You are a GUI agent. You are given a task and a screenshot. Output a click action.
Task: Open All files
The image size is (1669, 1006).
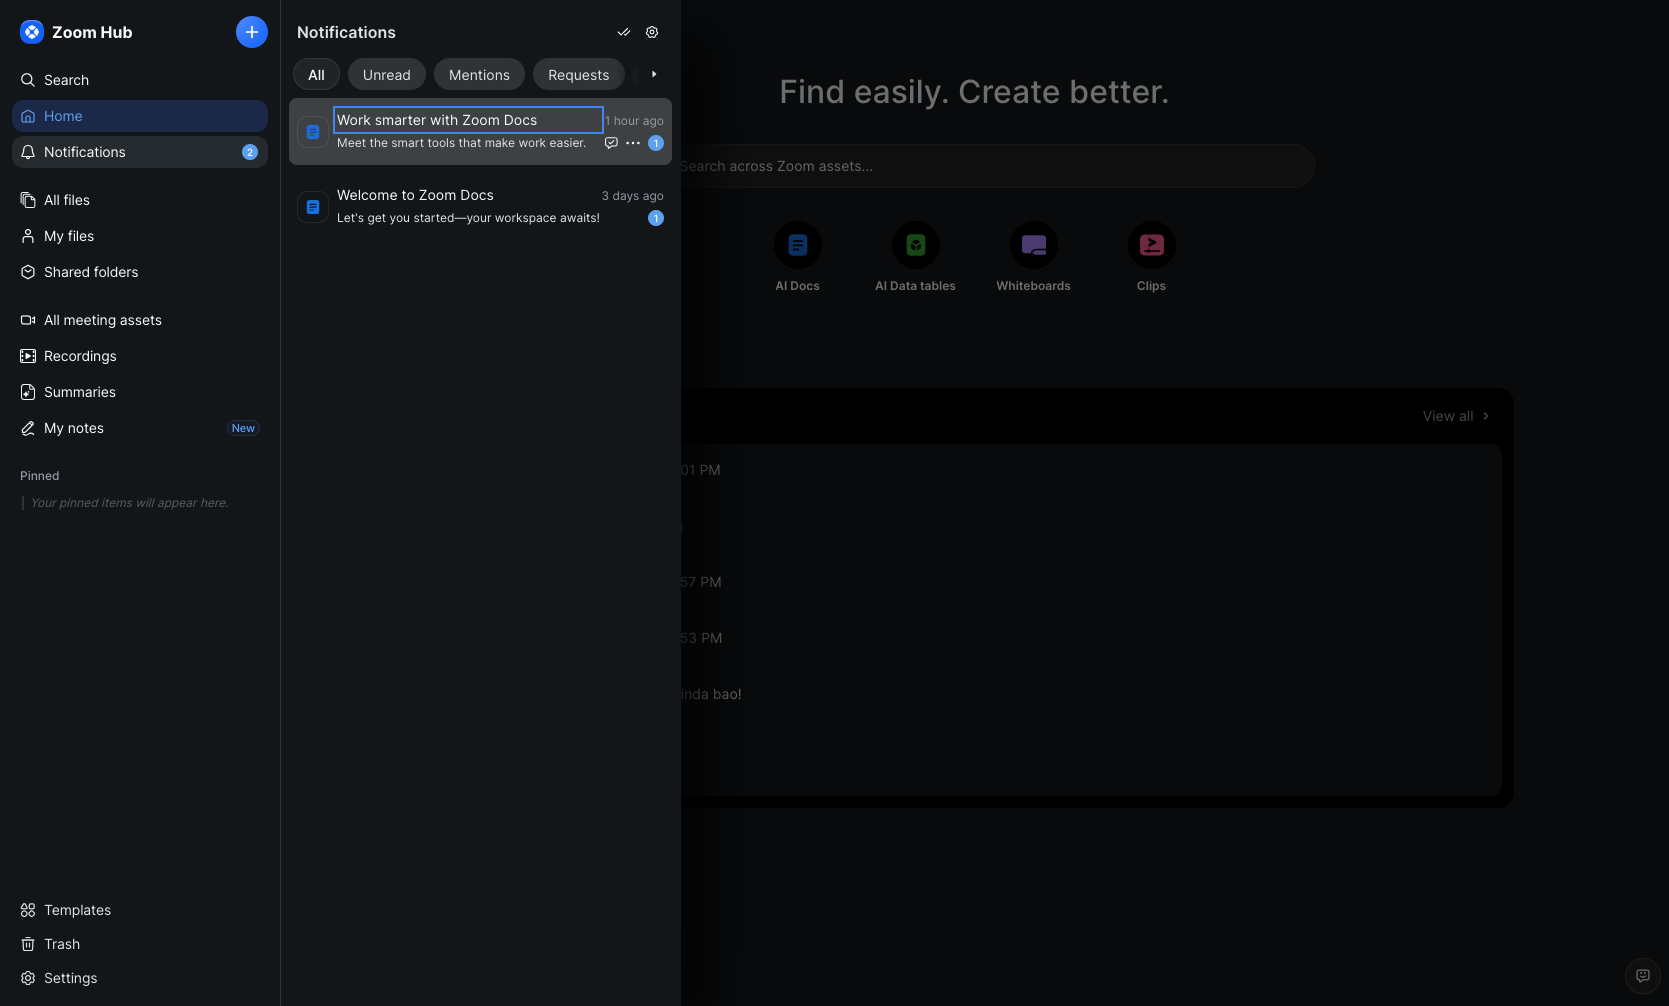tap(140, 200)
